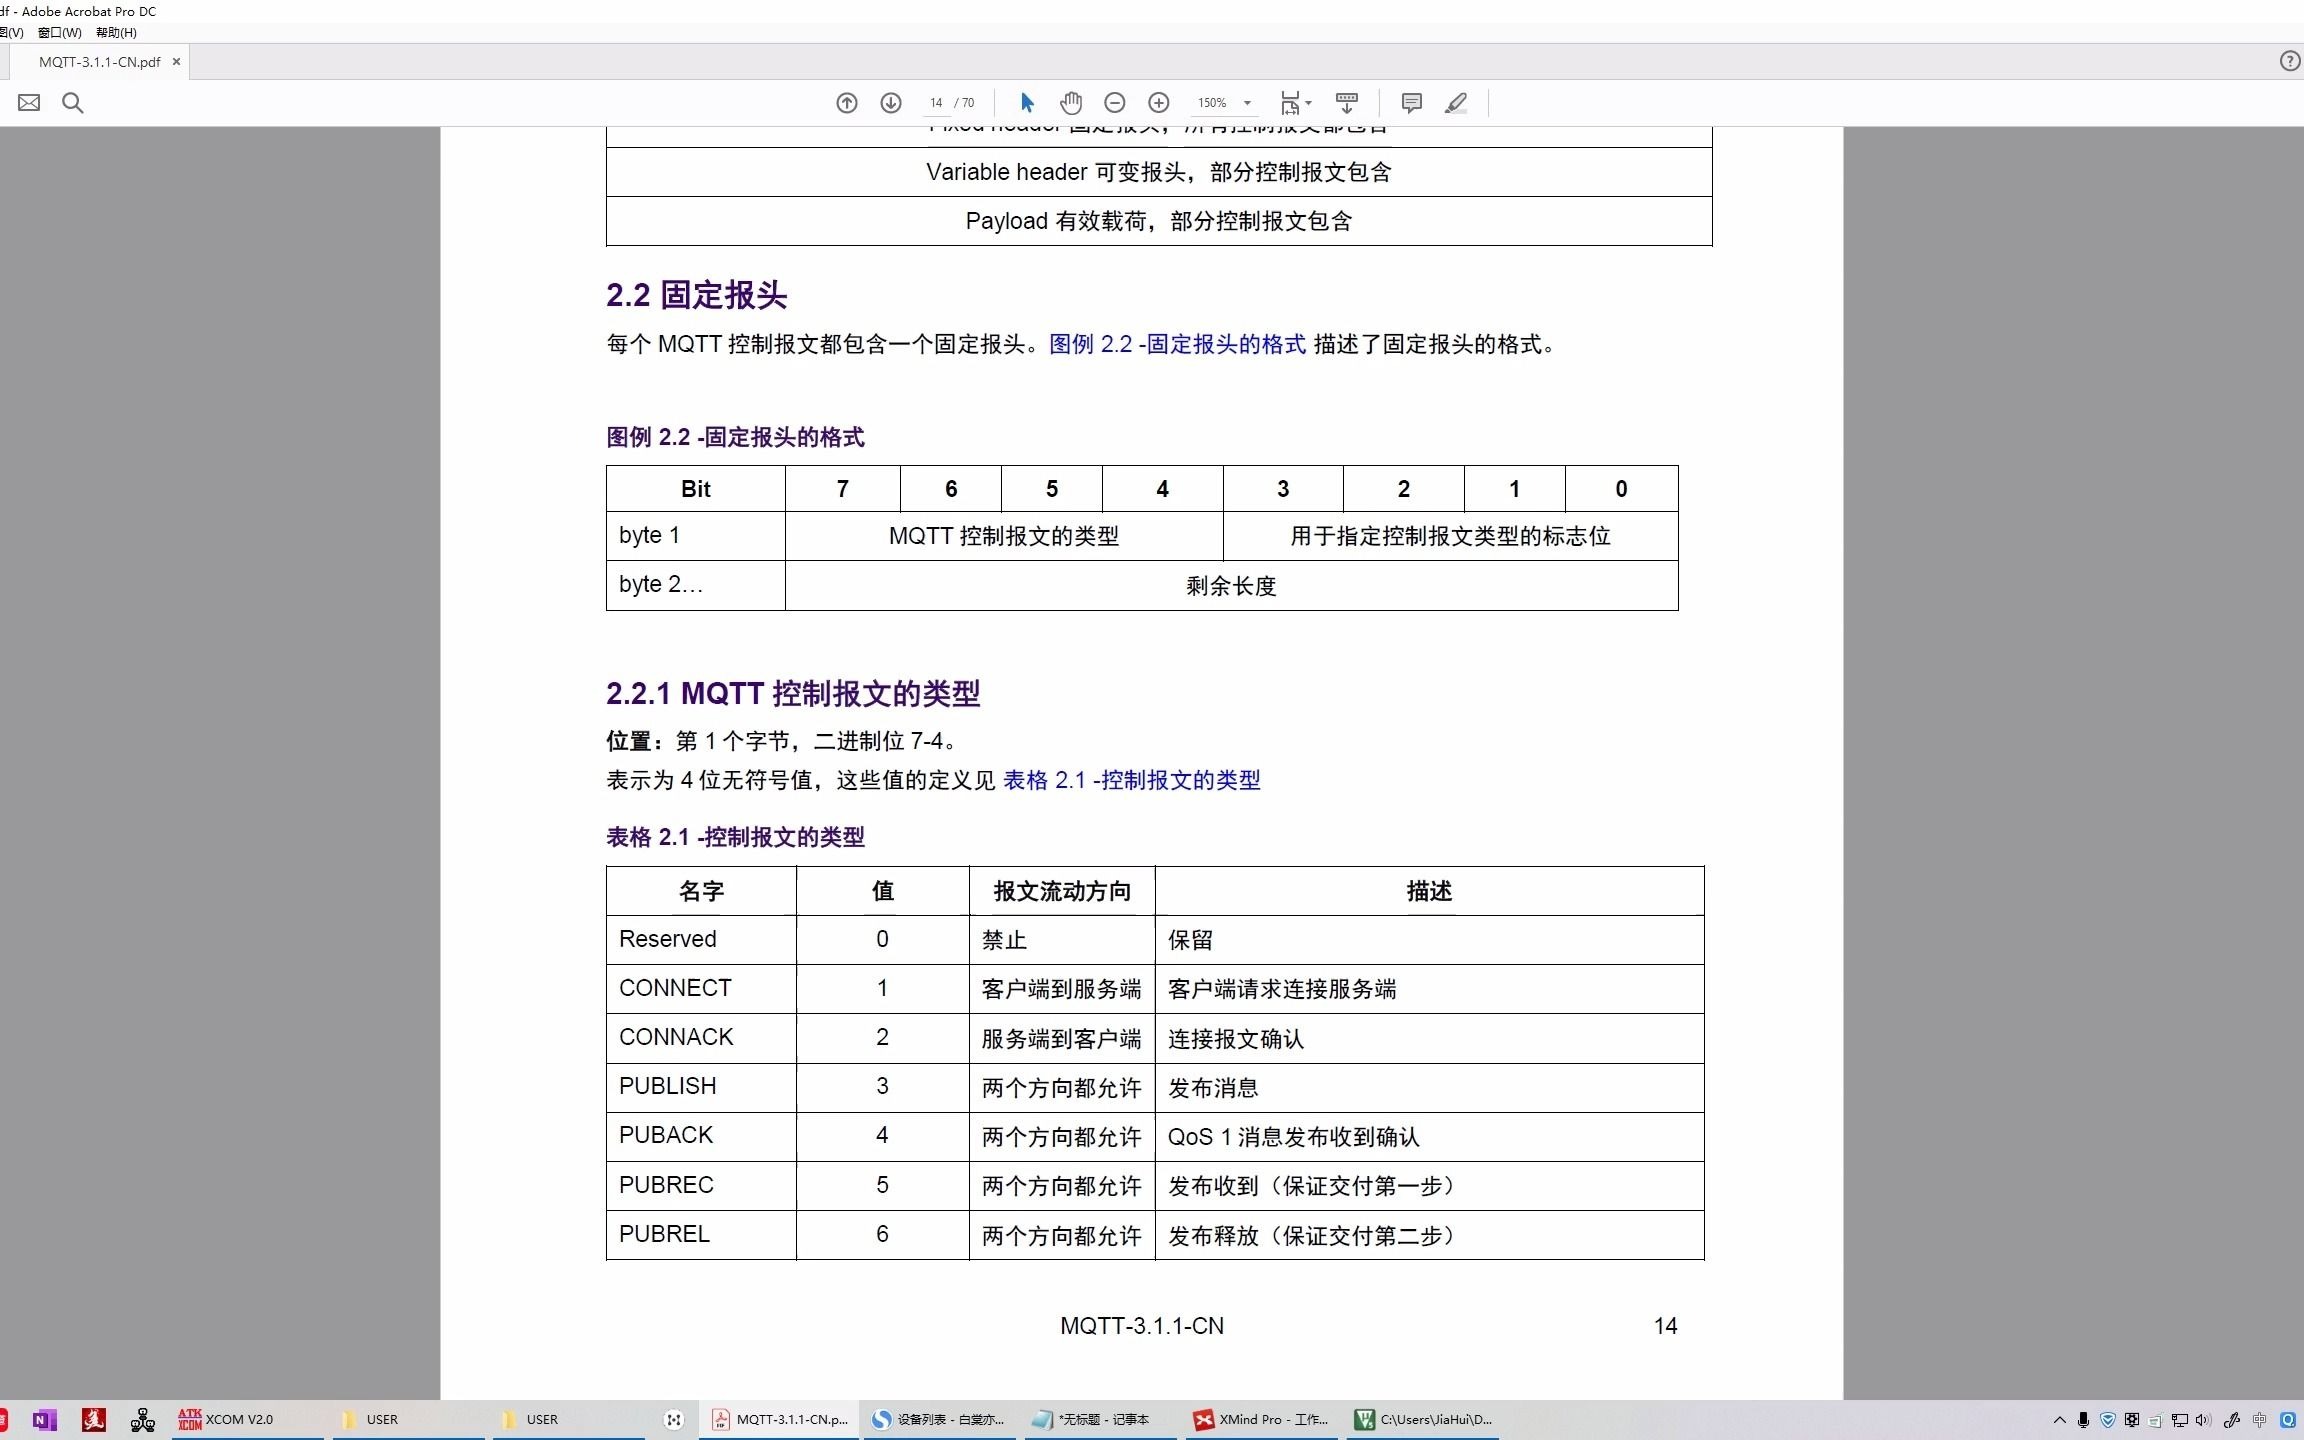Open the find text magnifier
Image resolution: width=2304 pixels, height=1440 pixels.
point(73,103)
